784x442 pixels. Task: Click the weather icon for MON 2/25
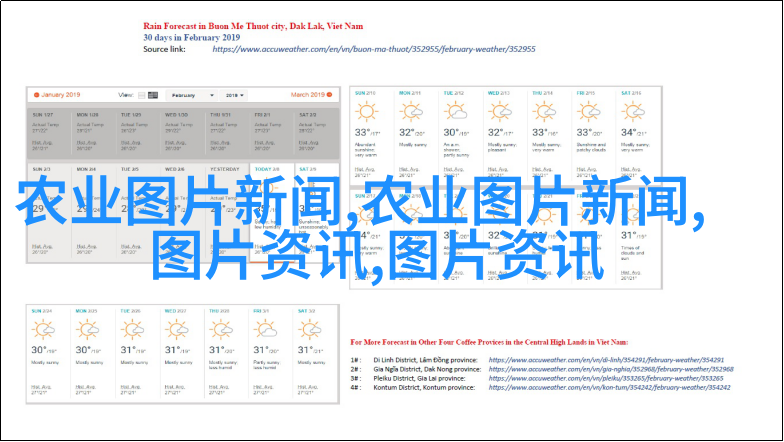click(x=88, y=330)
